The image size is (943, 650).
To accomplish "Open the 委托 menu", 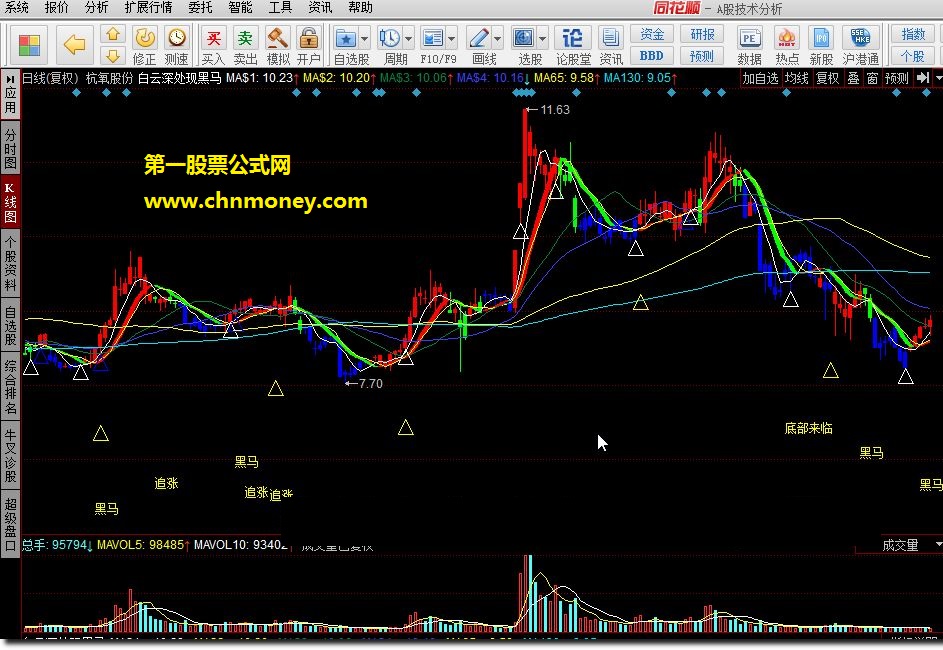I will pos(200,7).
